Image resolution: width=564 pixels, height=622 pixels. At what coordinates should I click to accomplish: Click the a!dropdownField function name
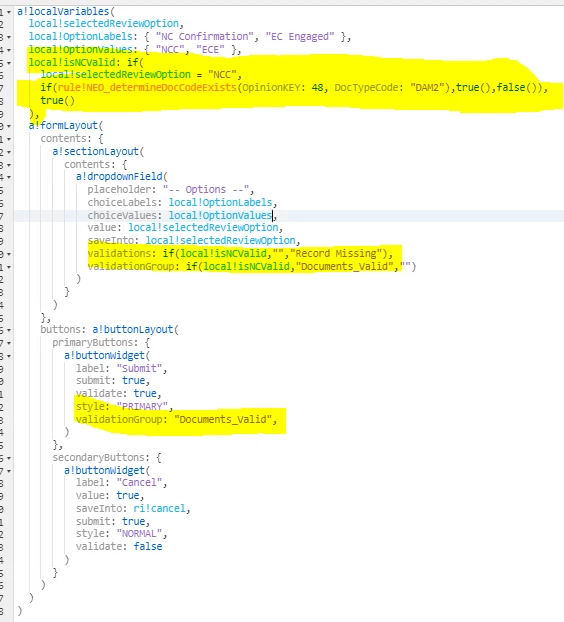[119, 176]
